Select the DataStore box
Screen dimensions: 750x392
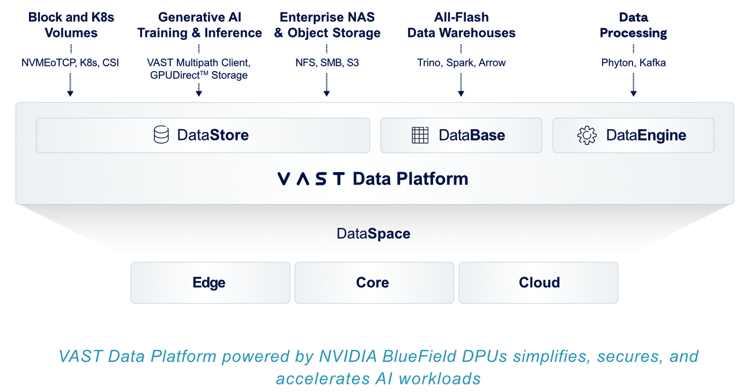(x=203, y=135)
